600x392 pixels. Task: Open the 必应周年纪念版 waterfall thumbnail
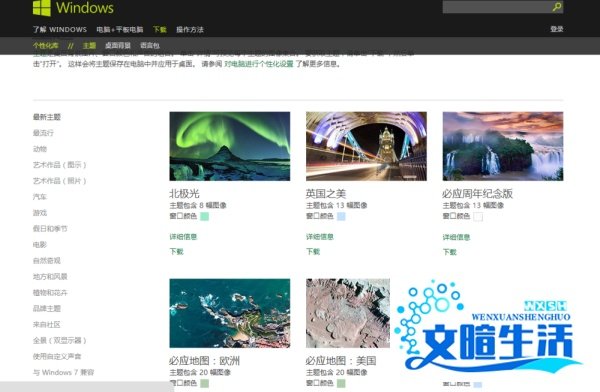tap(503, 146)
